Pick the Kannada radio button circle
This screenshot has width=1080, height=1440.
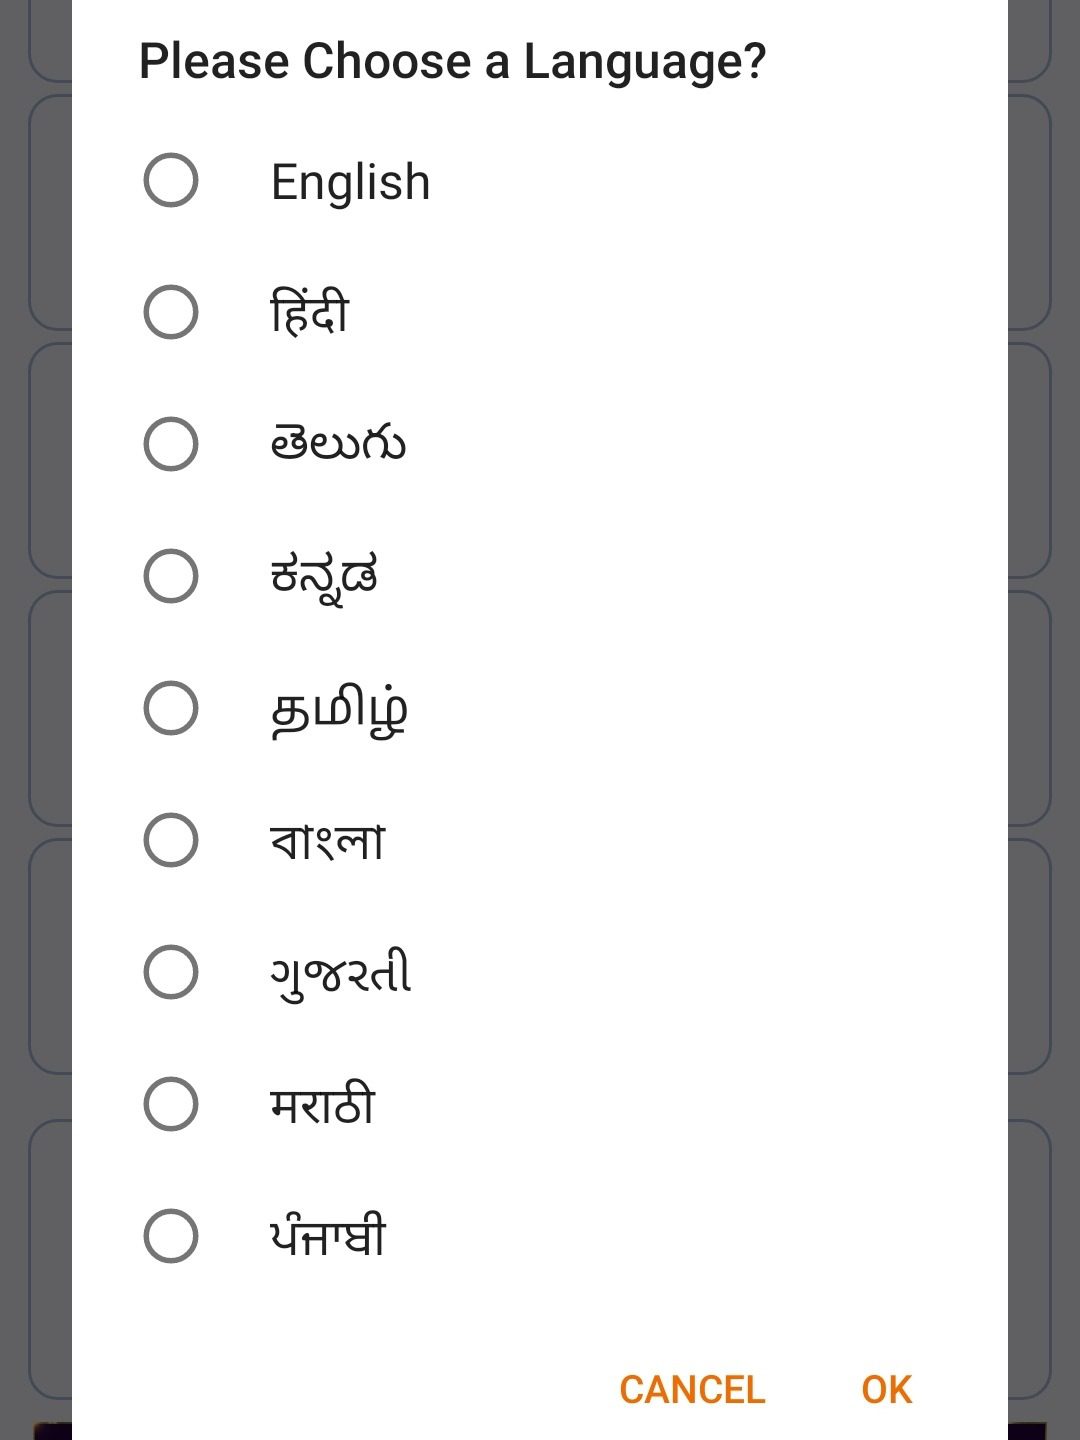(x=171, y=576)
